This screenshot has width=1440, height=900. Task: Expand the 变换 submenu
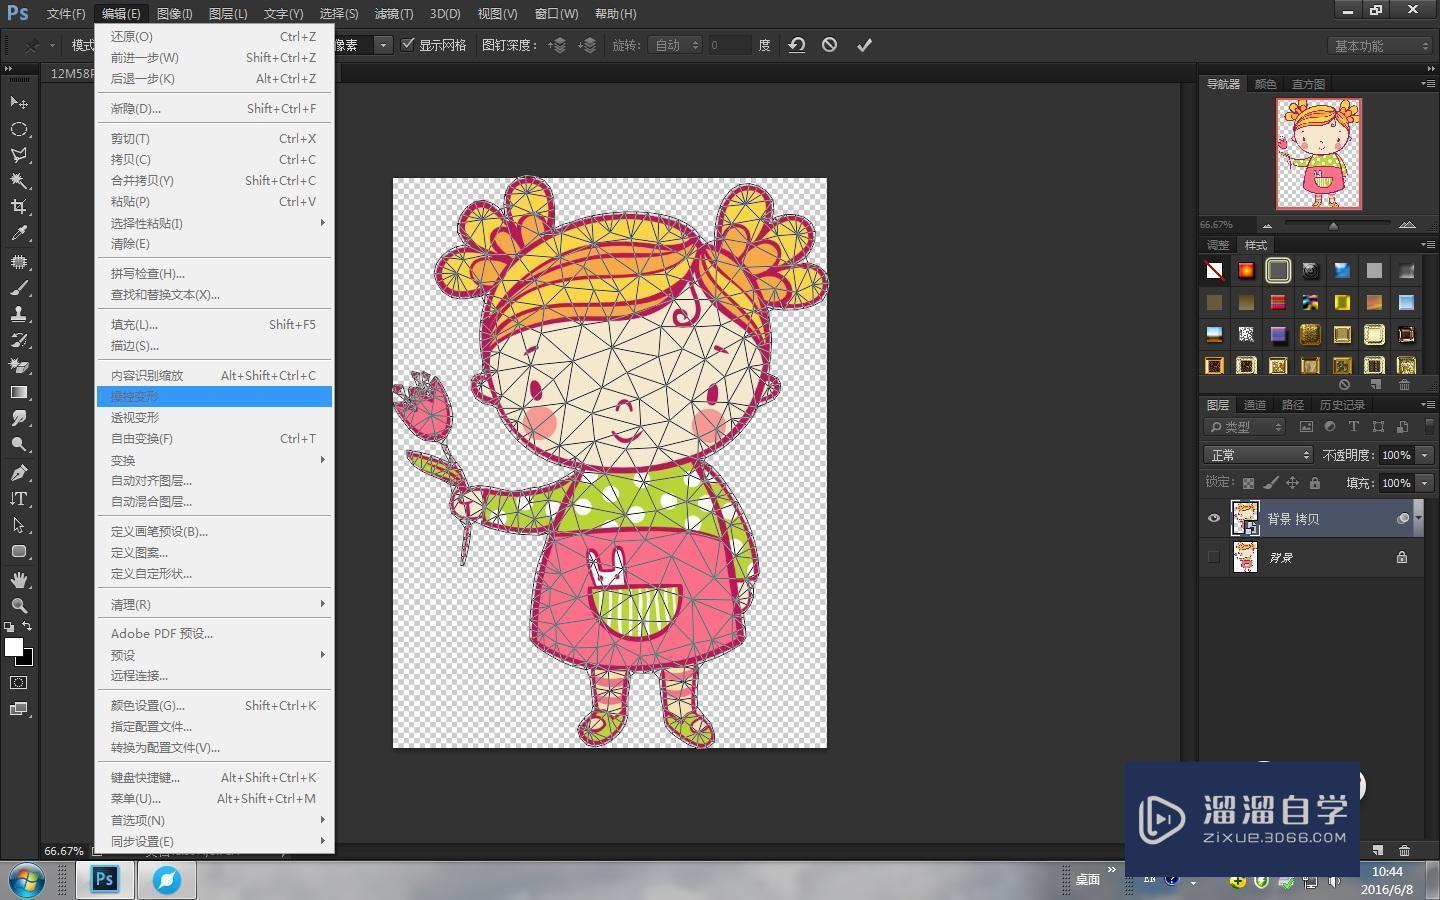(x=214, y=460)
